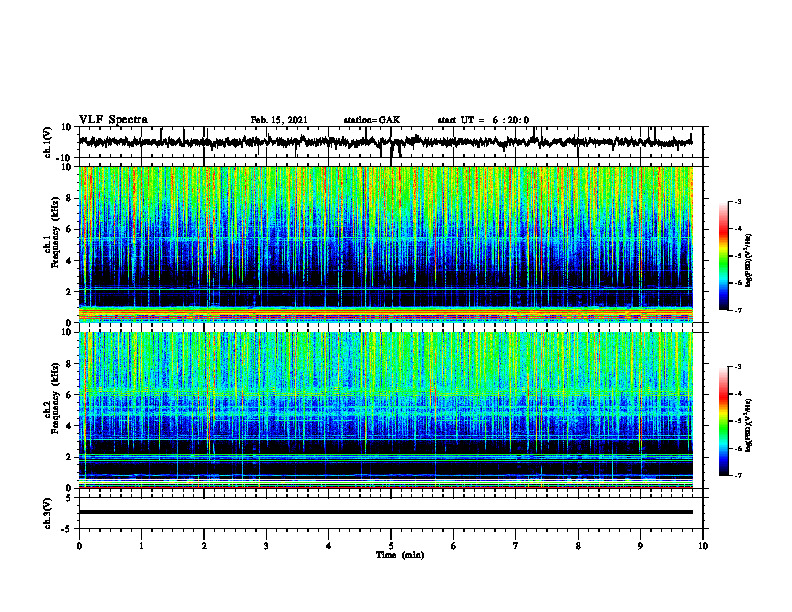This screenshot has width=792, height=612.
Task: Click the flat ch.3 voltage trace line
Action: (385, 512)
